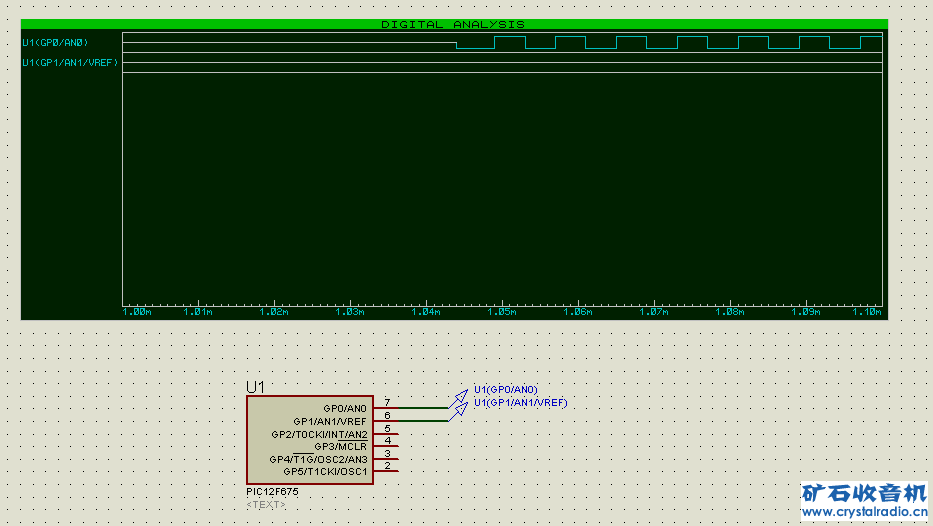This screenshot has width=933, height=526.
Task: Click the blue U1(GP0/AN0) probe label in schematic
Action: 506,389
